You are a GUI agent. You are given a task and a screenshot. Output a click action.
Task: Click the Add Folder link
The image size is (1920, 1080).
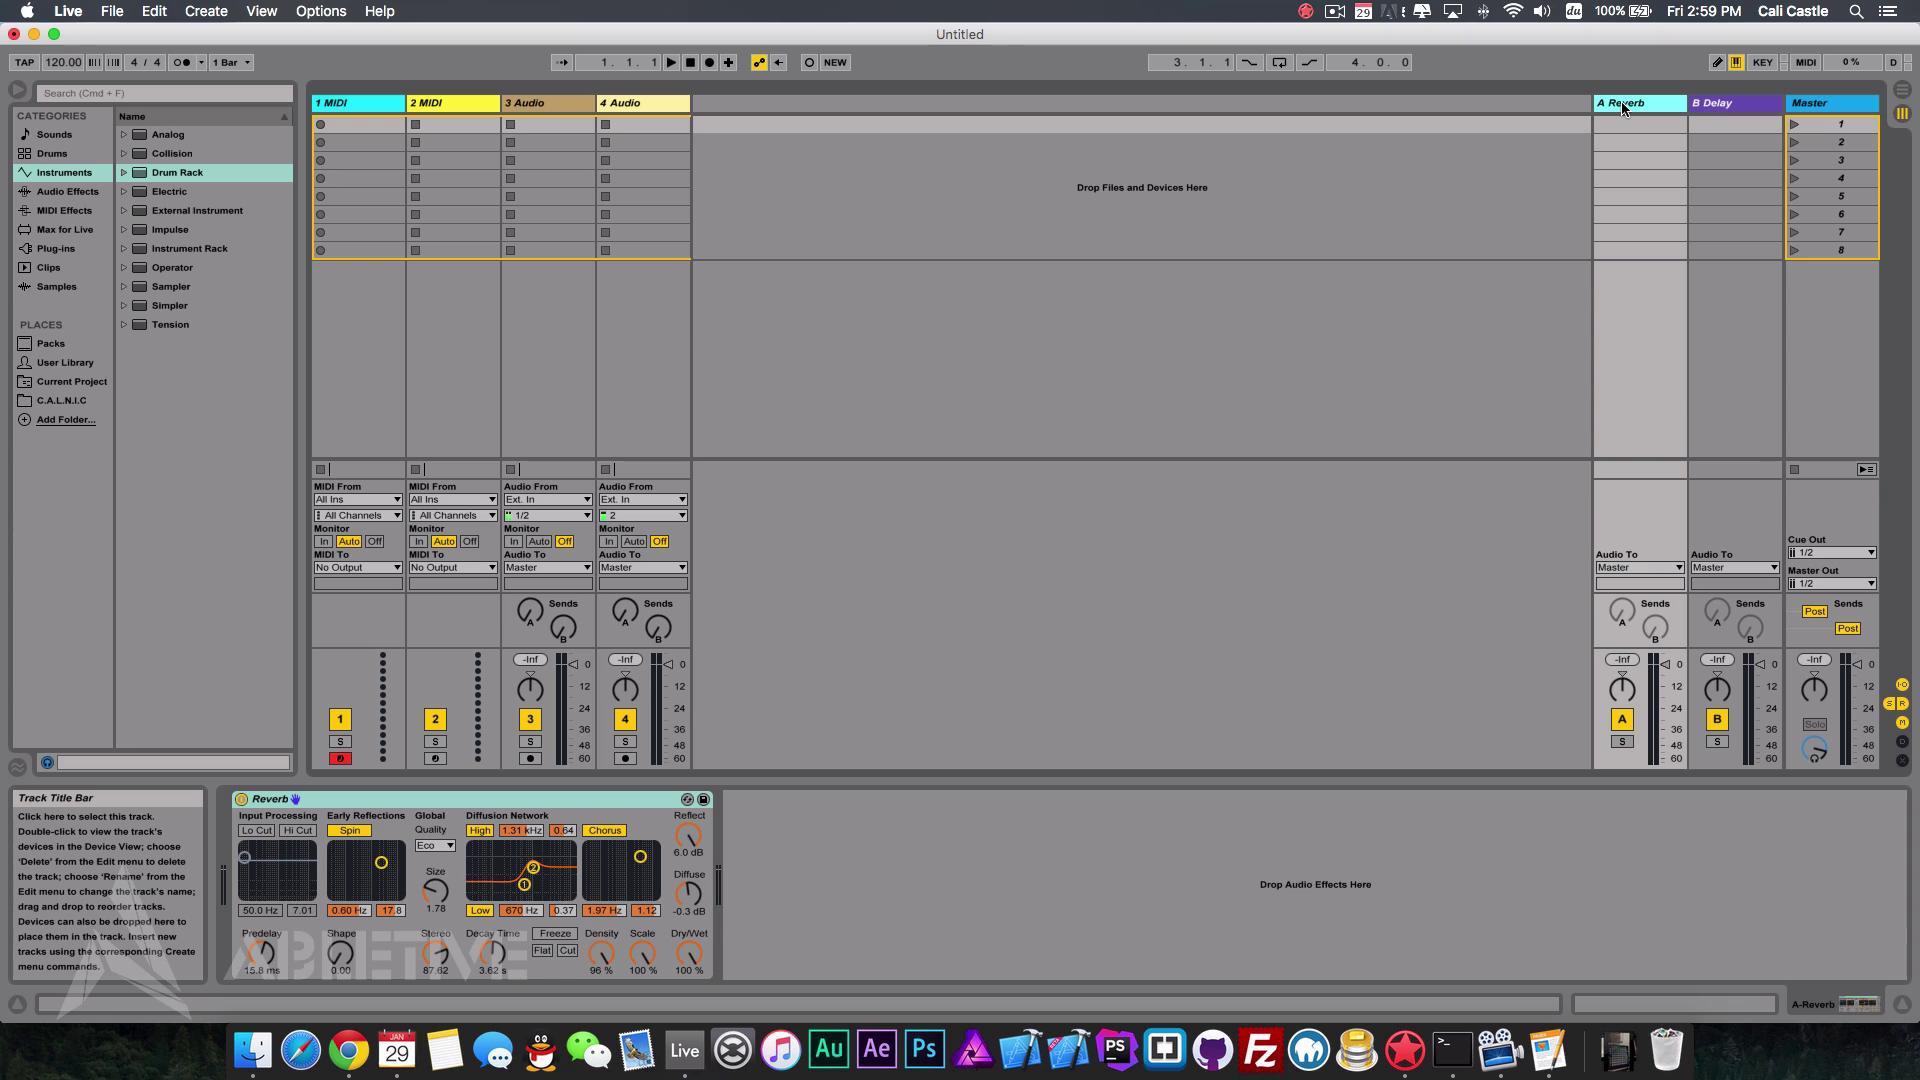66,420
